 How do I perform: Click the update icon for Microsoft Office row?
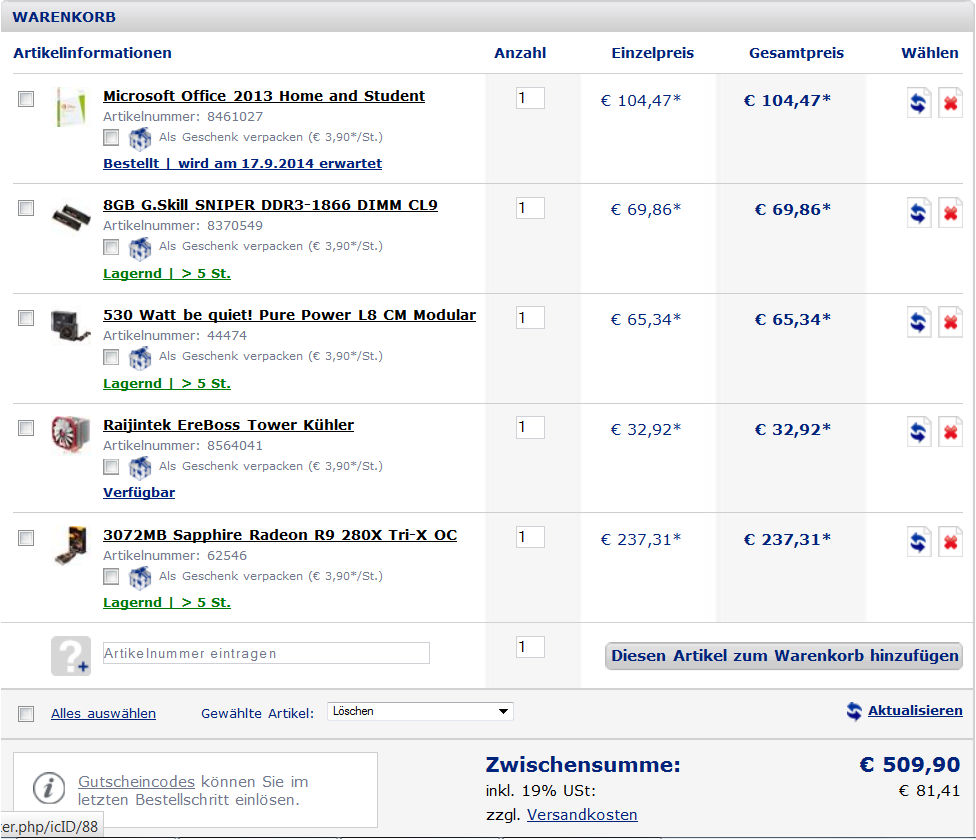[919, 103]
